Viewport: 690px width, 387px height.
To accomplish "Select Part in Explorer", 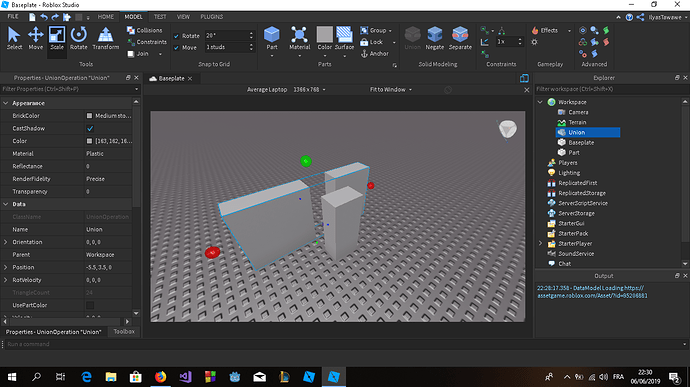I will pyautogui.click(x=573, y=153).
